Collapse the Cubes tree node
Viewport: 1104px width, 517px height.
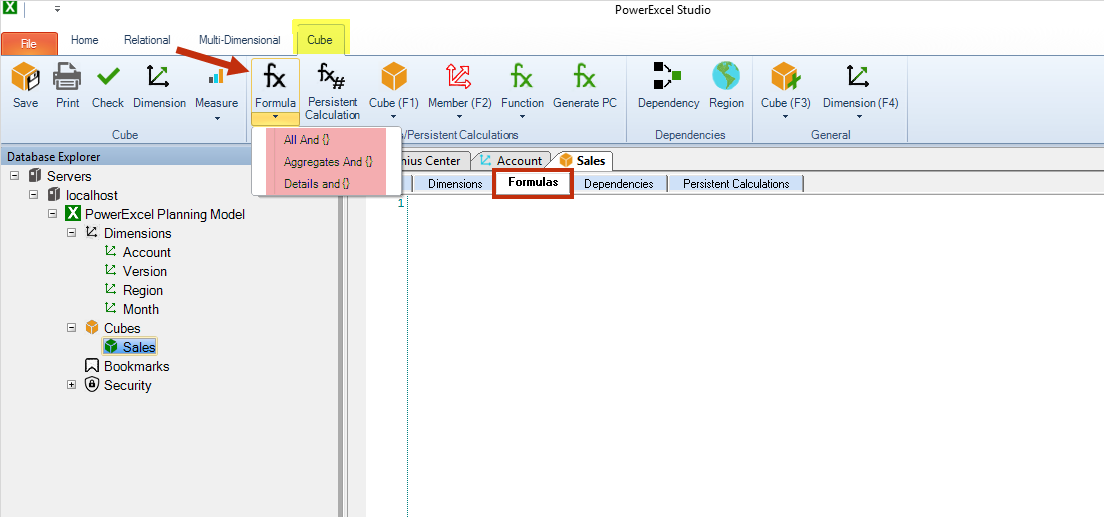click(x=71, y=328)
